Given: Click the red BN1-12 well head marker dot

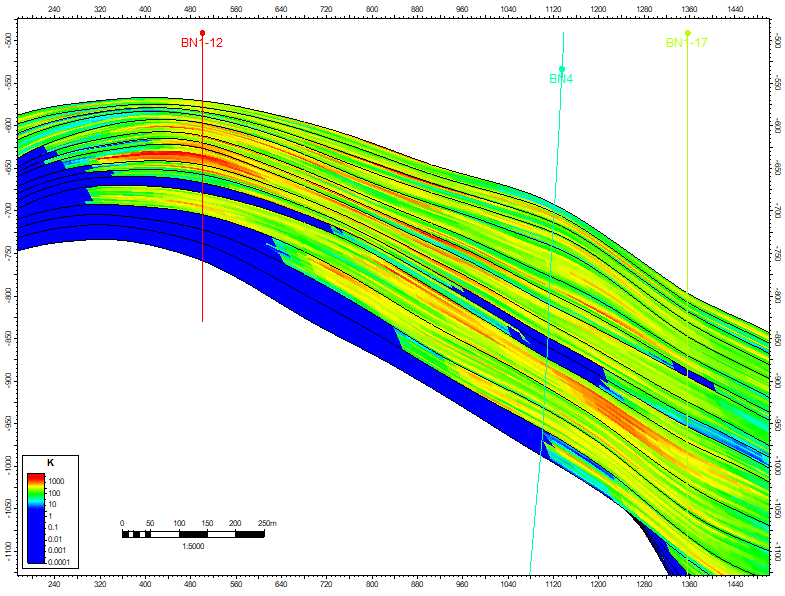Looking at the screenshot, I should 203,33.
